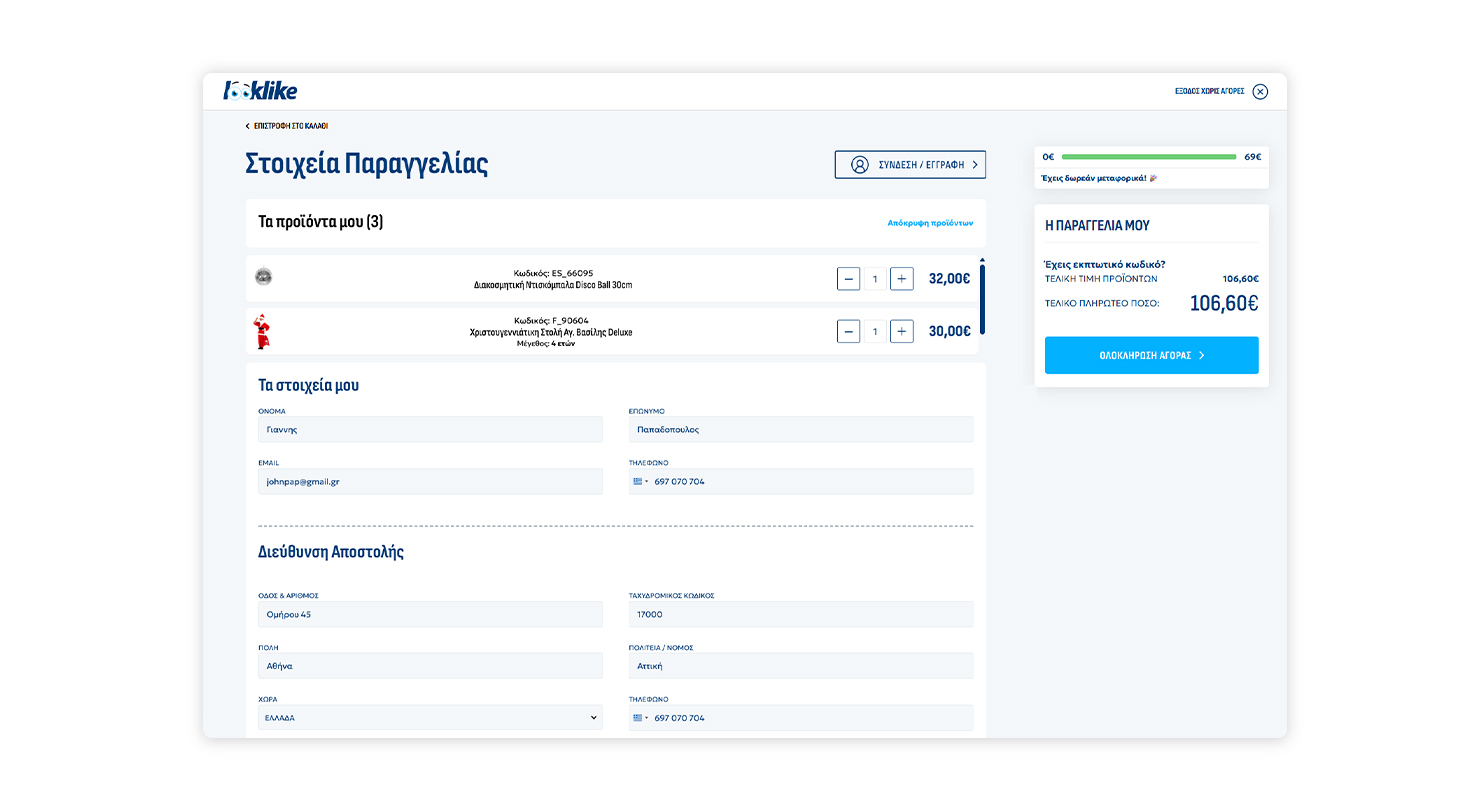Go back via ΕΠΙΣΤΡΟΦΗ ΣΤΟ ΚΑΛΑΘΙ link

(290, 126)
